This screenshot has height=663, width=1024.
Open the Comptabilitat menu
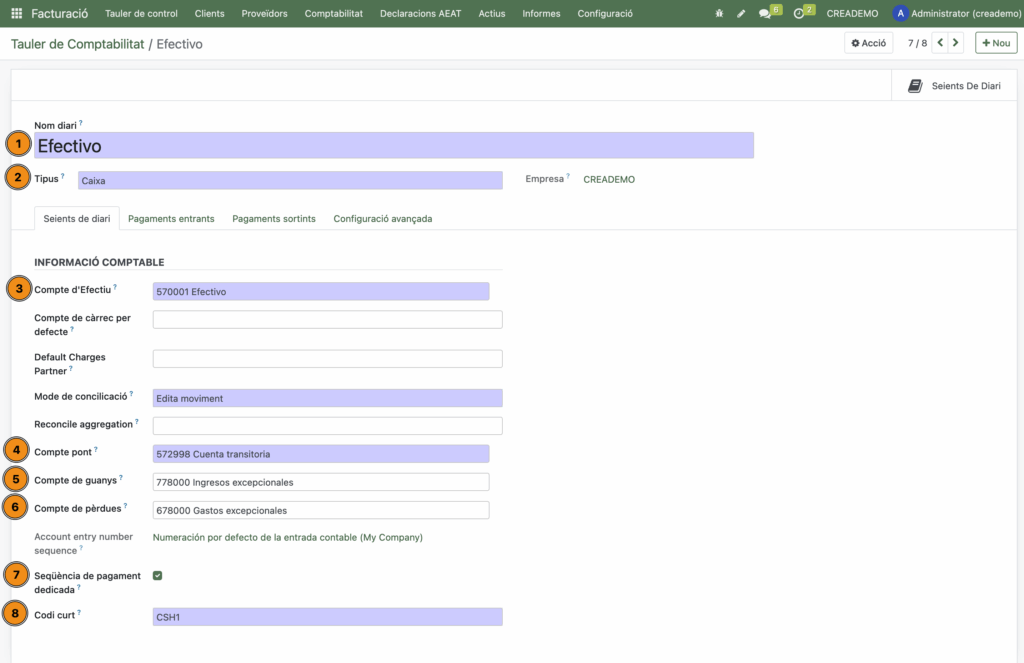click(x=334, y=14)
